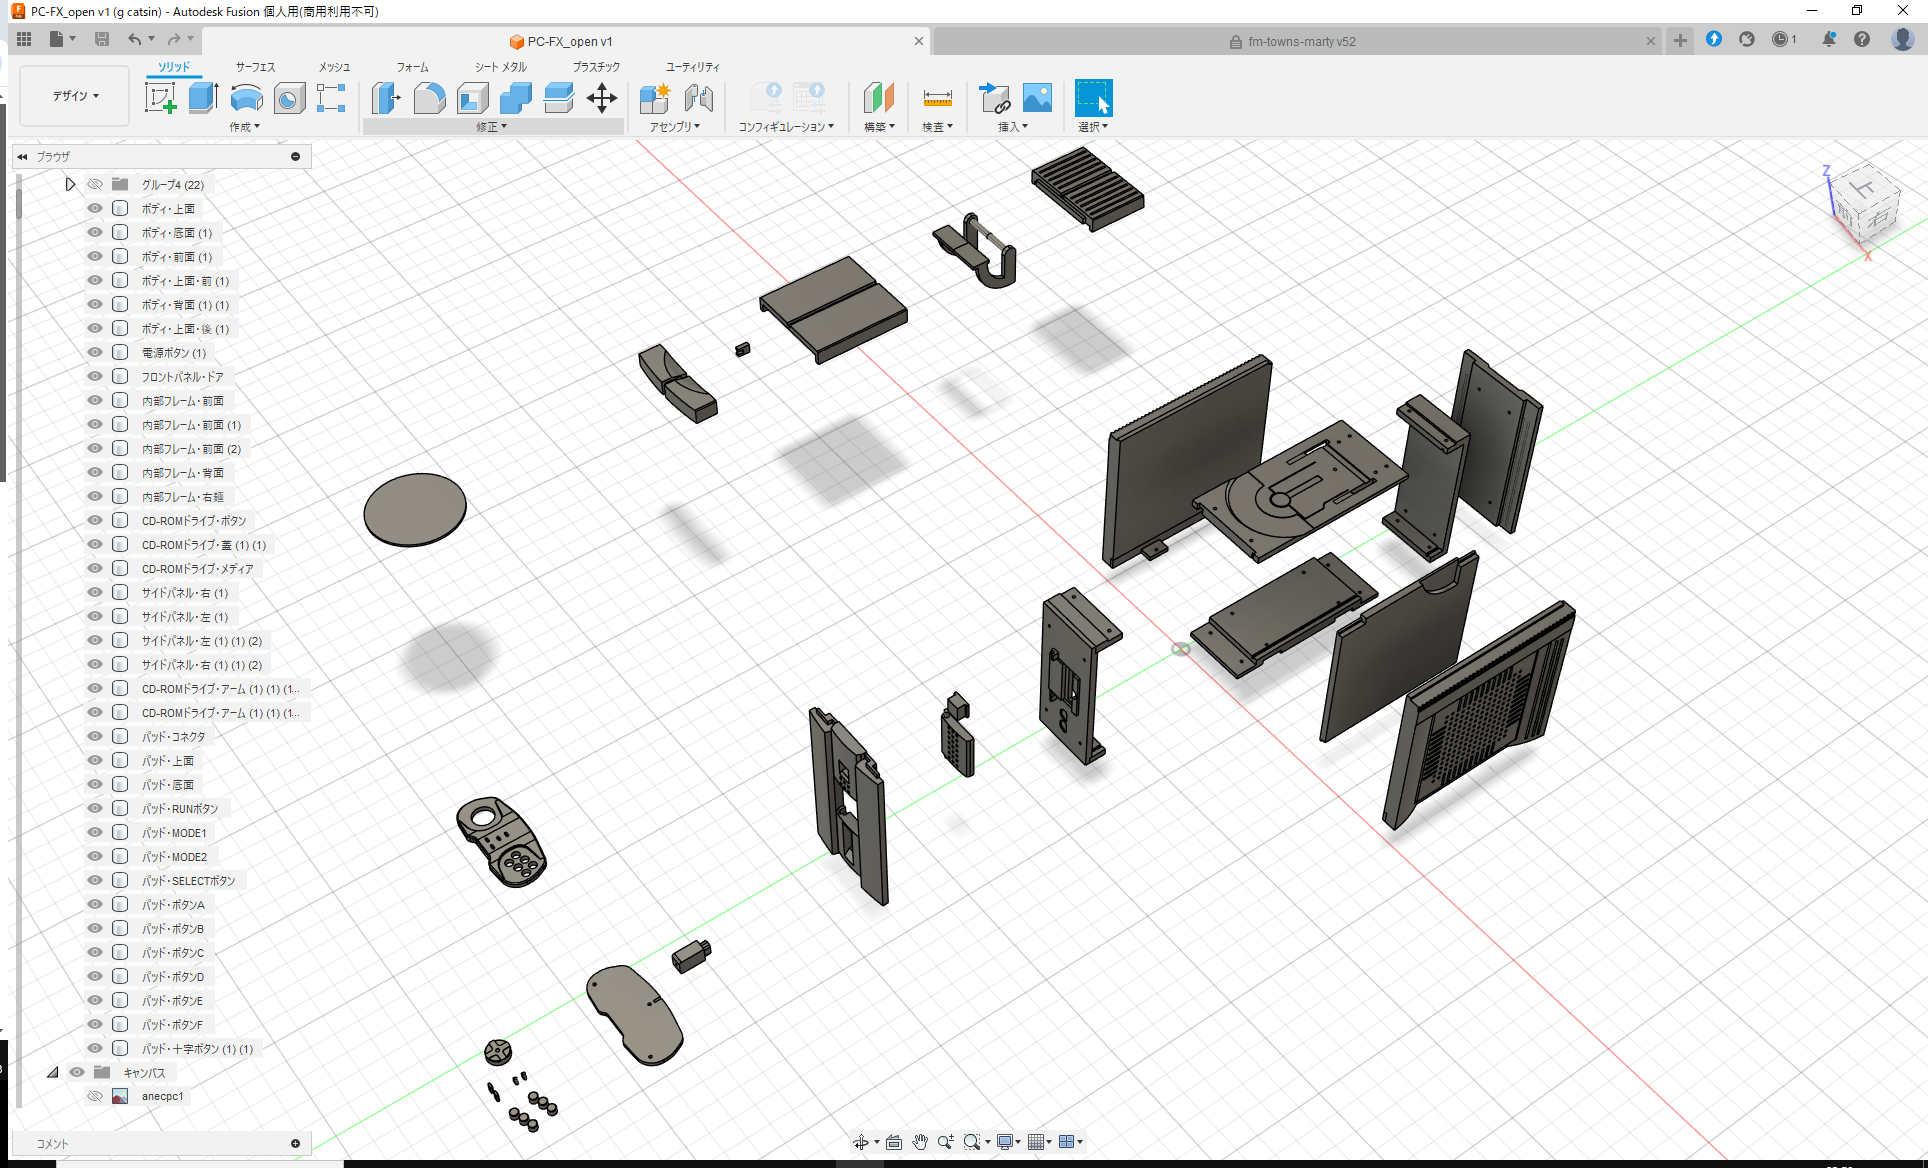Hide the パッド・RUNボタン body
The width and height of the screenshot is (1928, 1168).
(x=94, y=808)
